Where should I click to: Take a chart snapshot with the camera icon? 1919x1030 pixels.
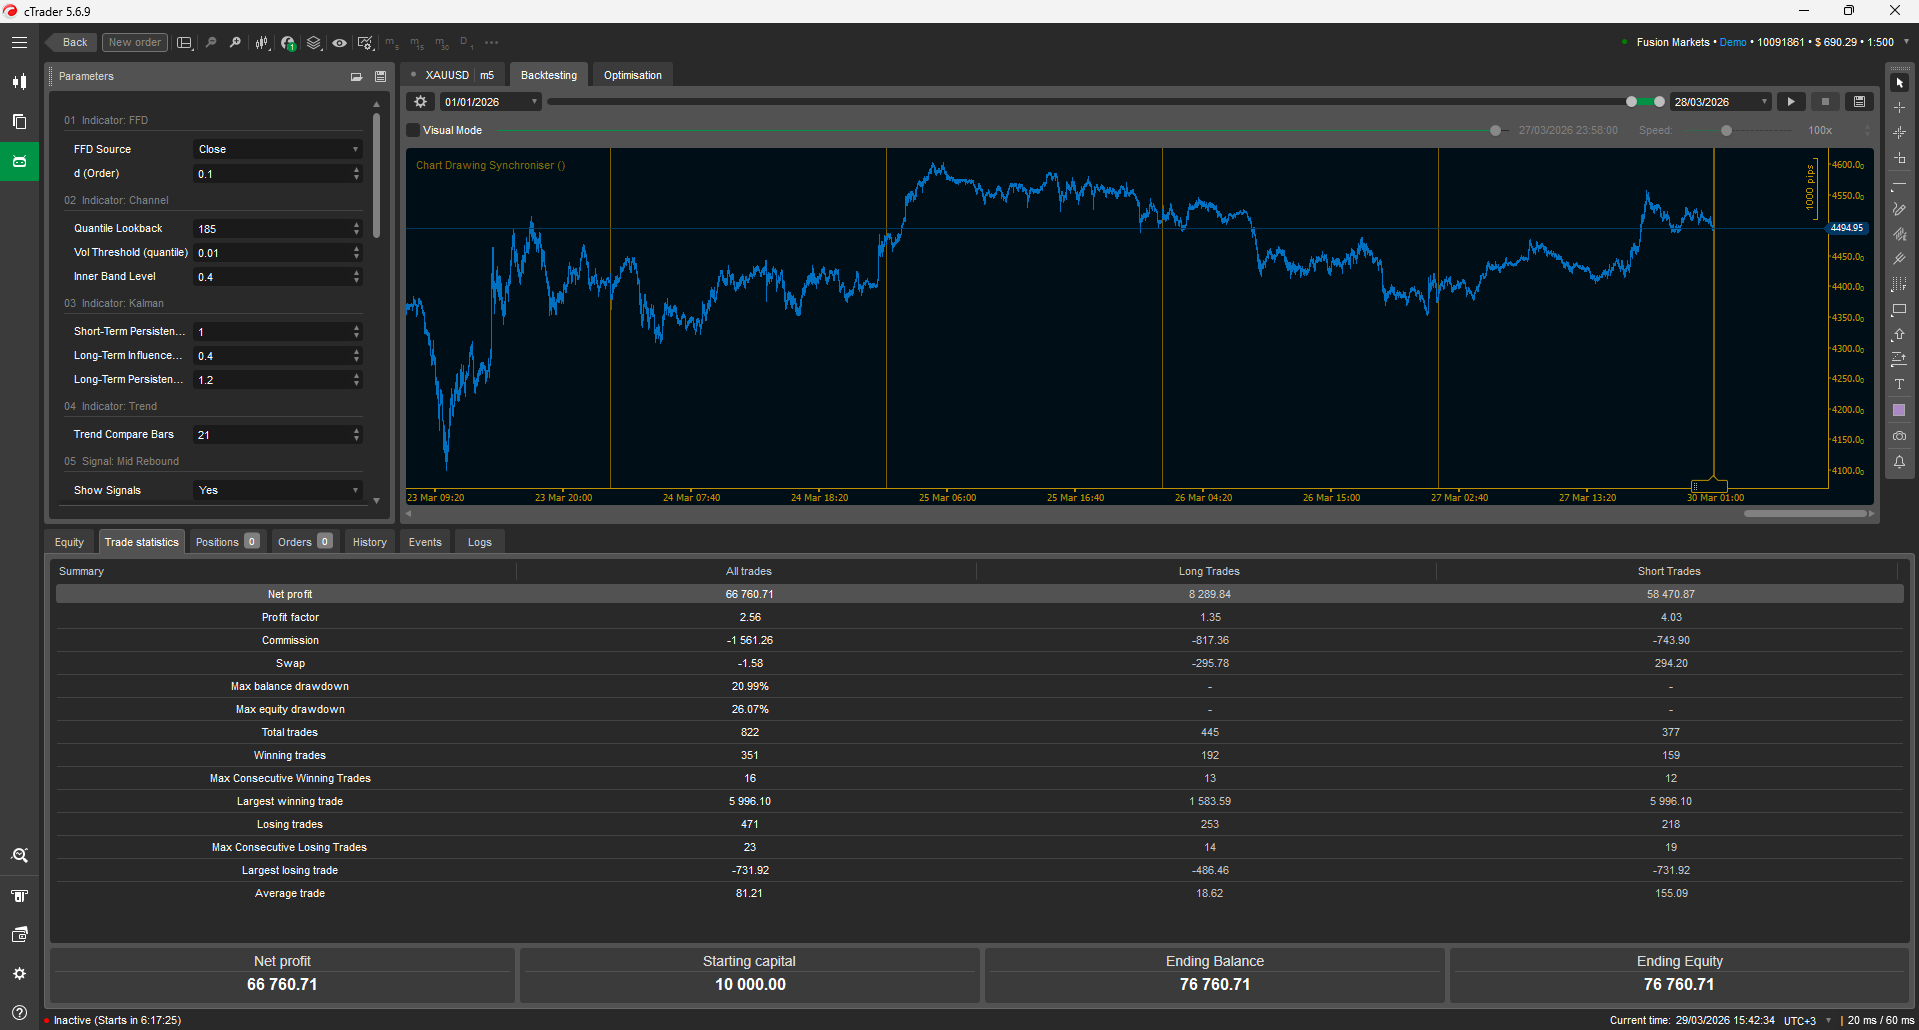[1899, 435]
